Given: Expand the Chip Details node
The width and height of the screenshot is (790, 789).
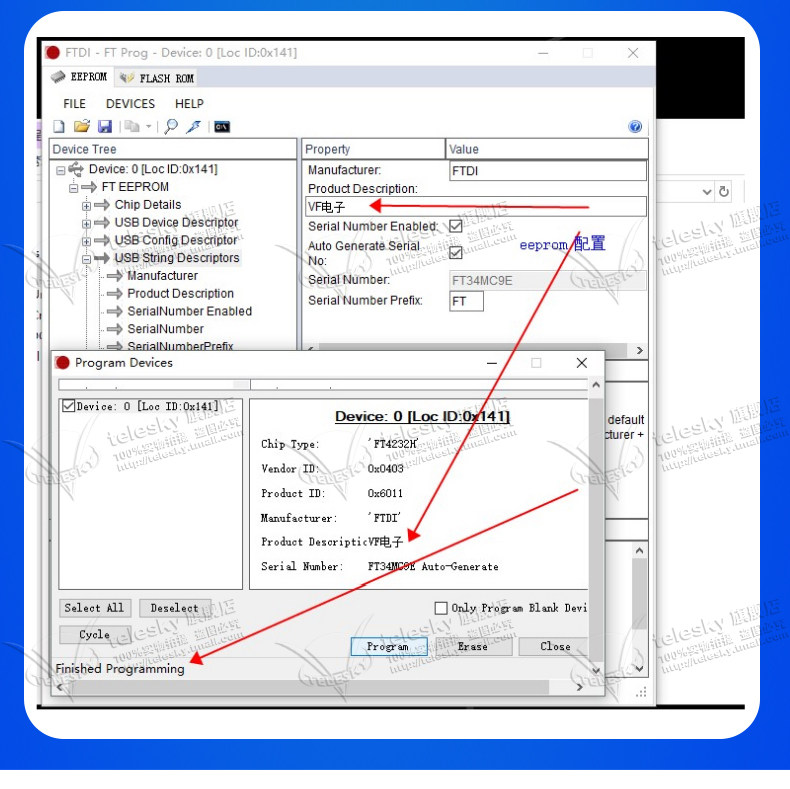Looking at the screenshot, I should pyautogui.click(x=86, y=206).
